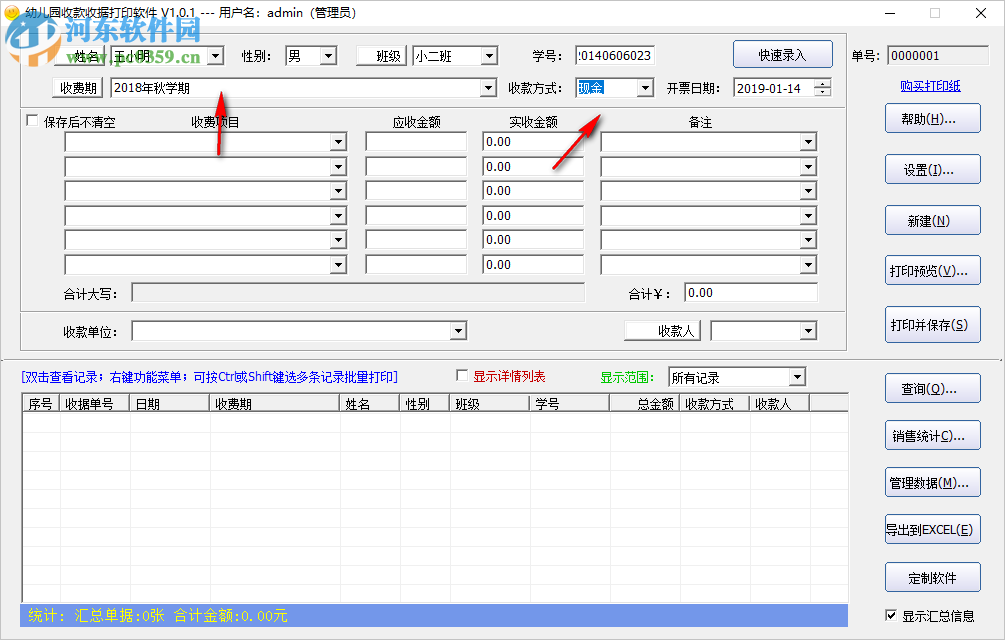Click first row 实收金额 field
The image size is (1005, 640).
tap(533, 142)
